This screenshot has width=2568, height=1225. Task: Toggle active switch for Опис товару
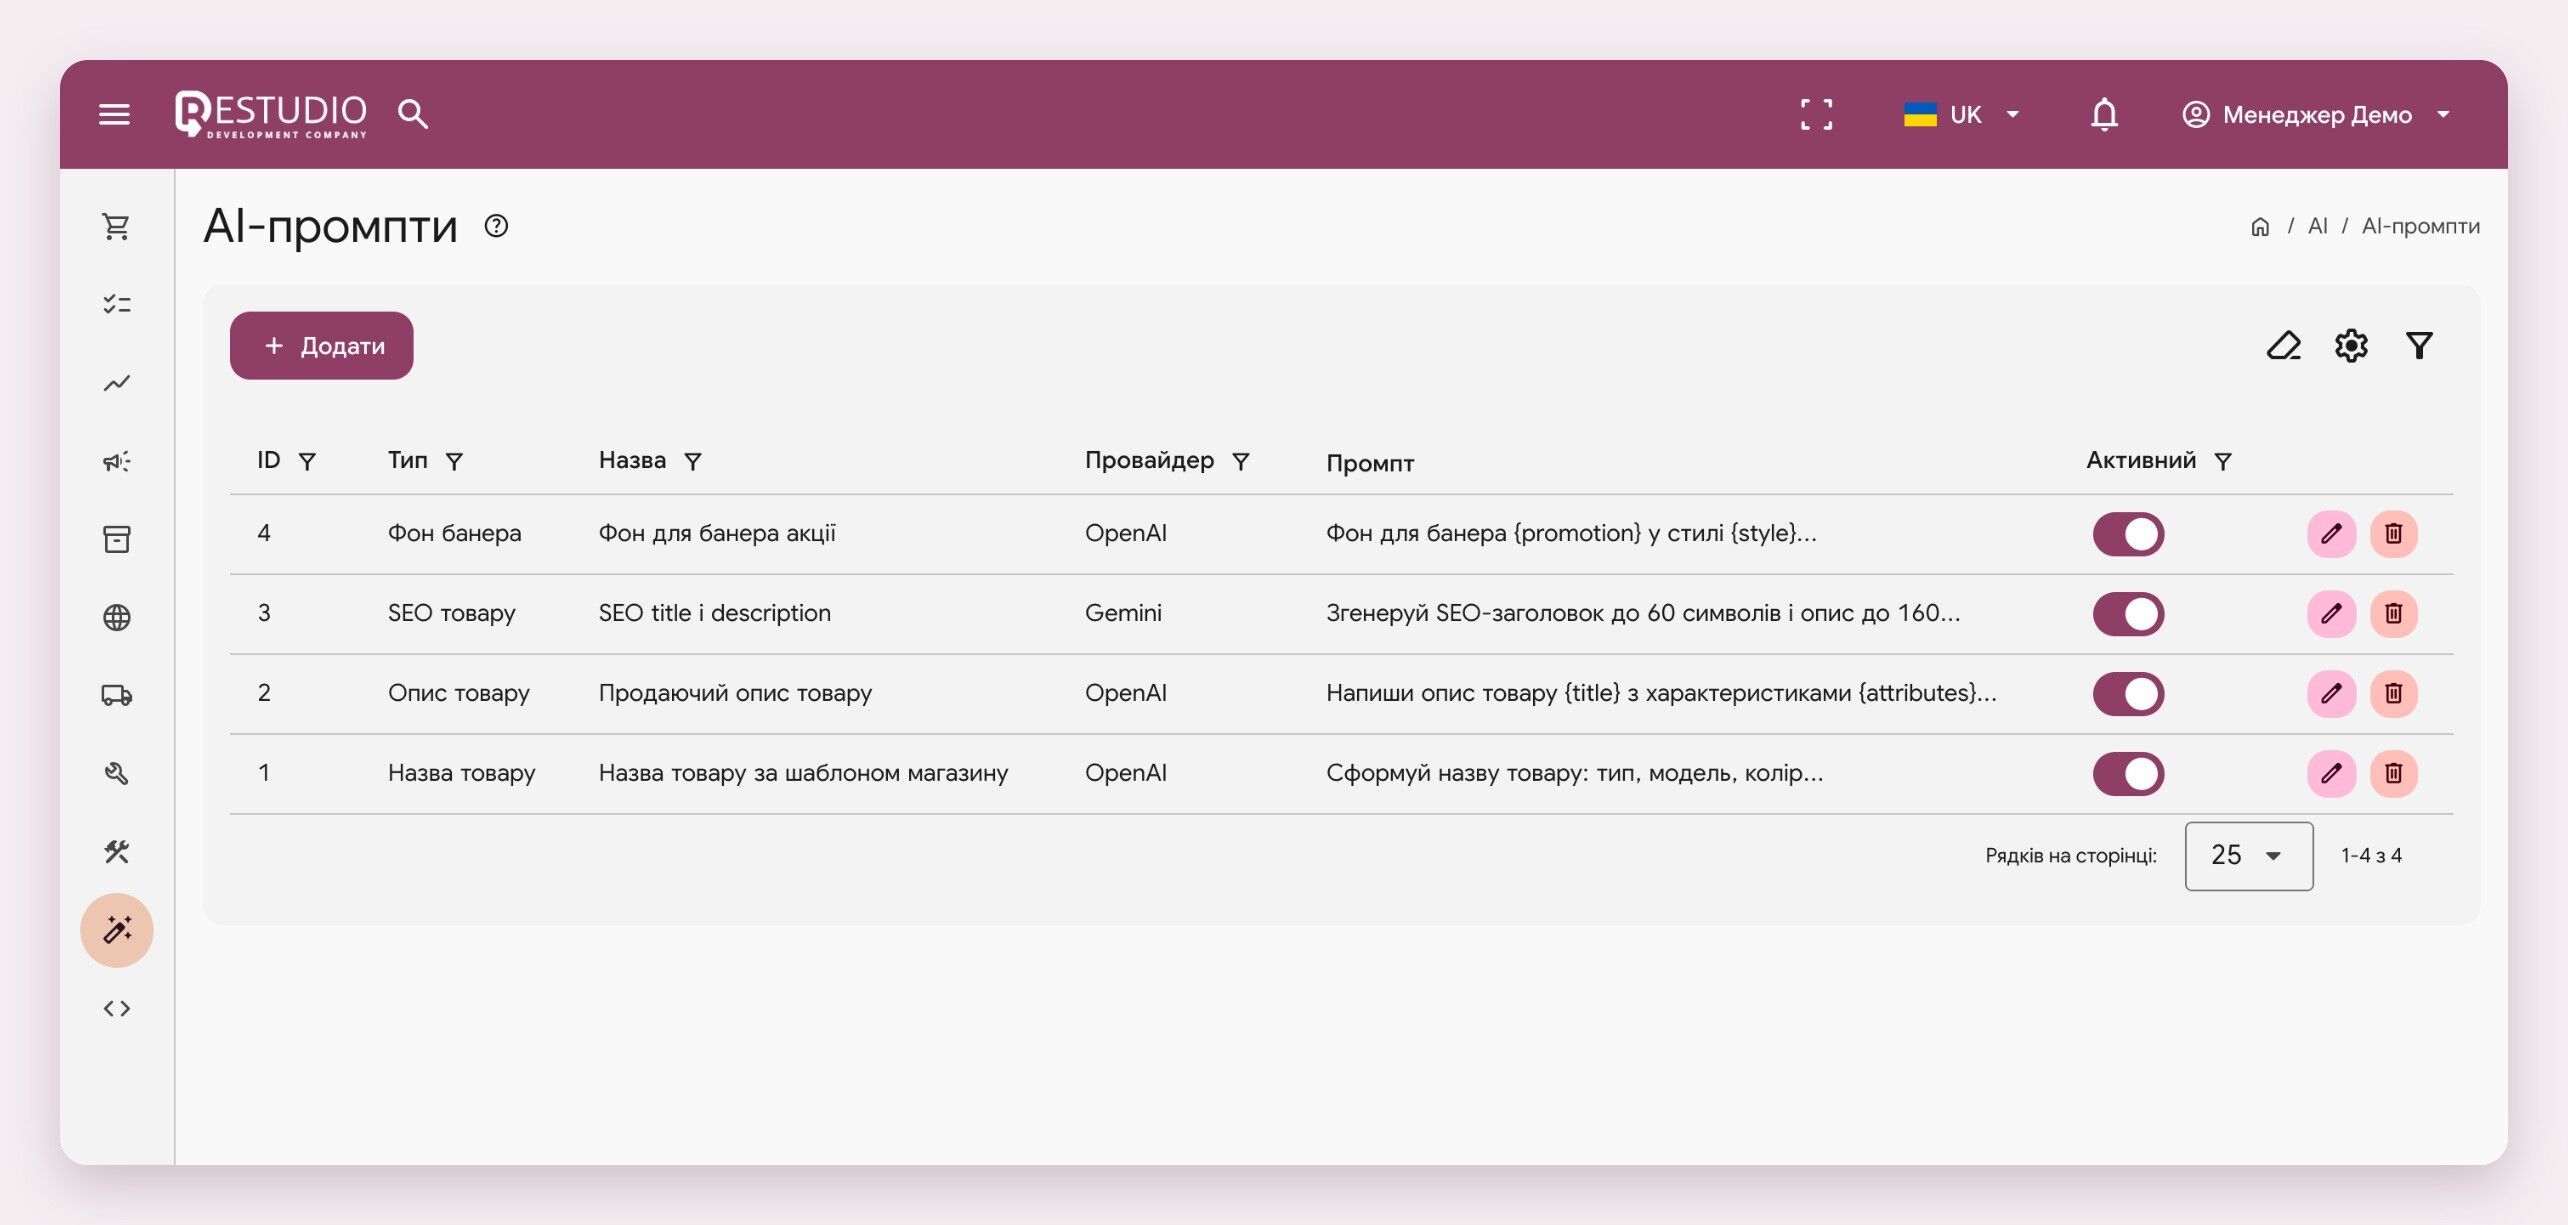point(2128,694)
